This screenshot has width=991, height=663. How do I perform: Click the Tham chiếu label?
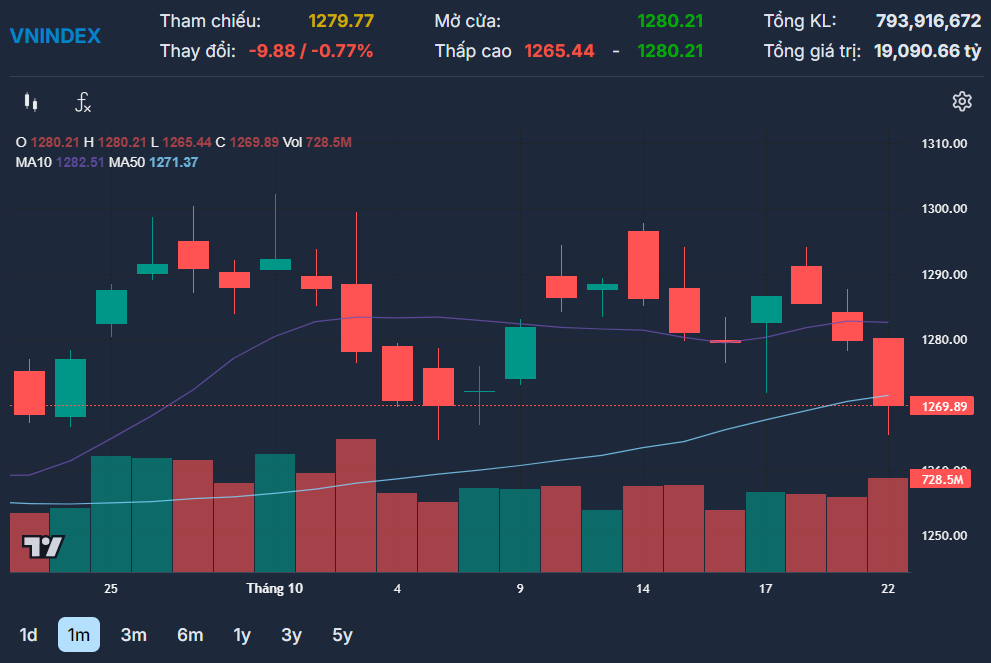click(210, 21)
